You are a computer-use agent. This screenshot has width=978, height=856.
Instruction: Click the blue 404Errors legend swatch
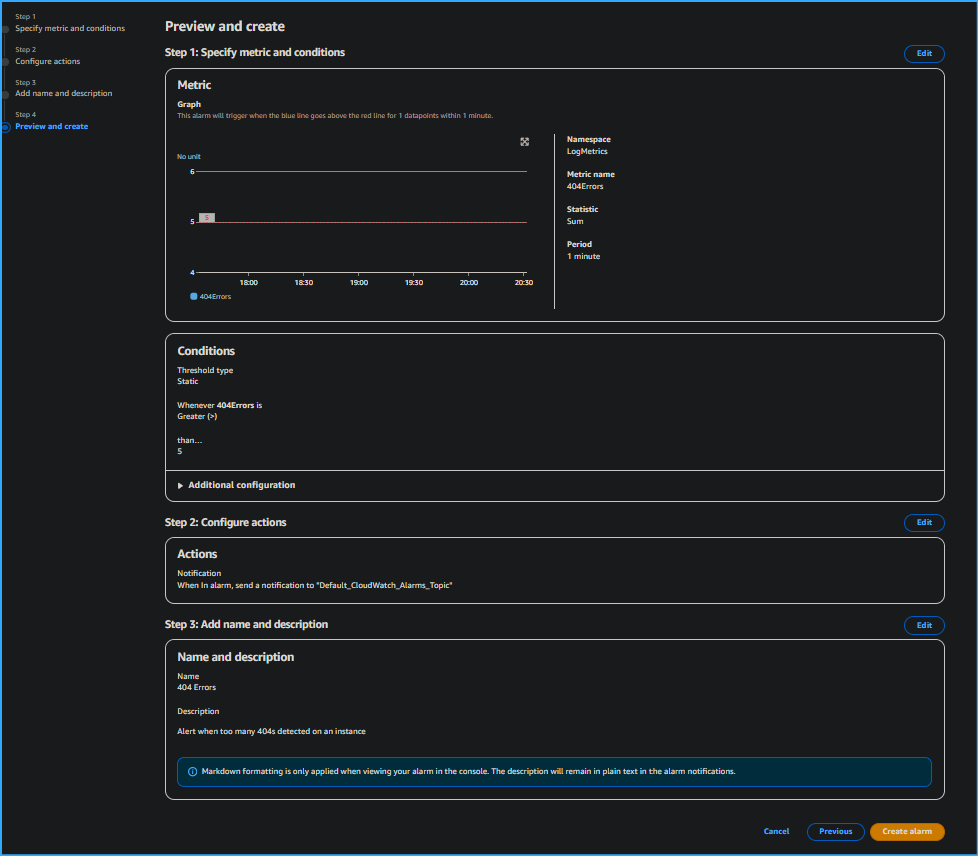[x=191, y=296]
